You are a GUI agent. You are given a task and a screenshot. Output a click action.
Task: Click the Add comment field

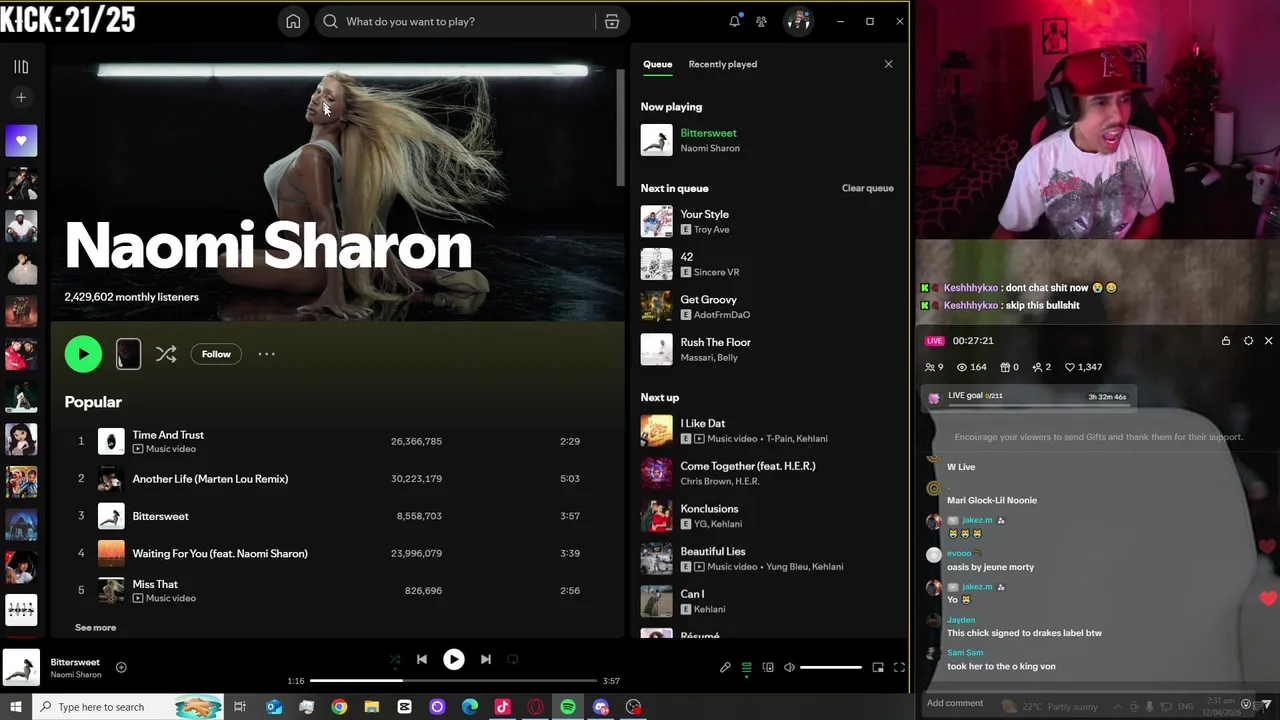pyautogui.click(x=955, y=703)
